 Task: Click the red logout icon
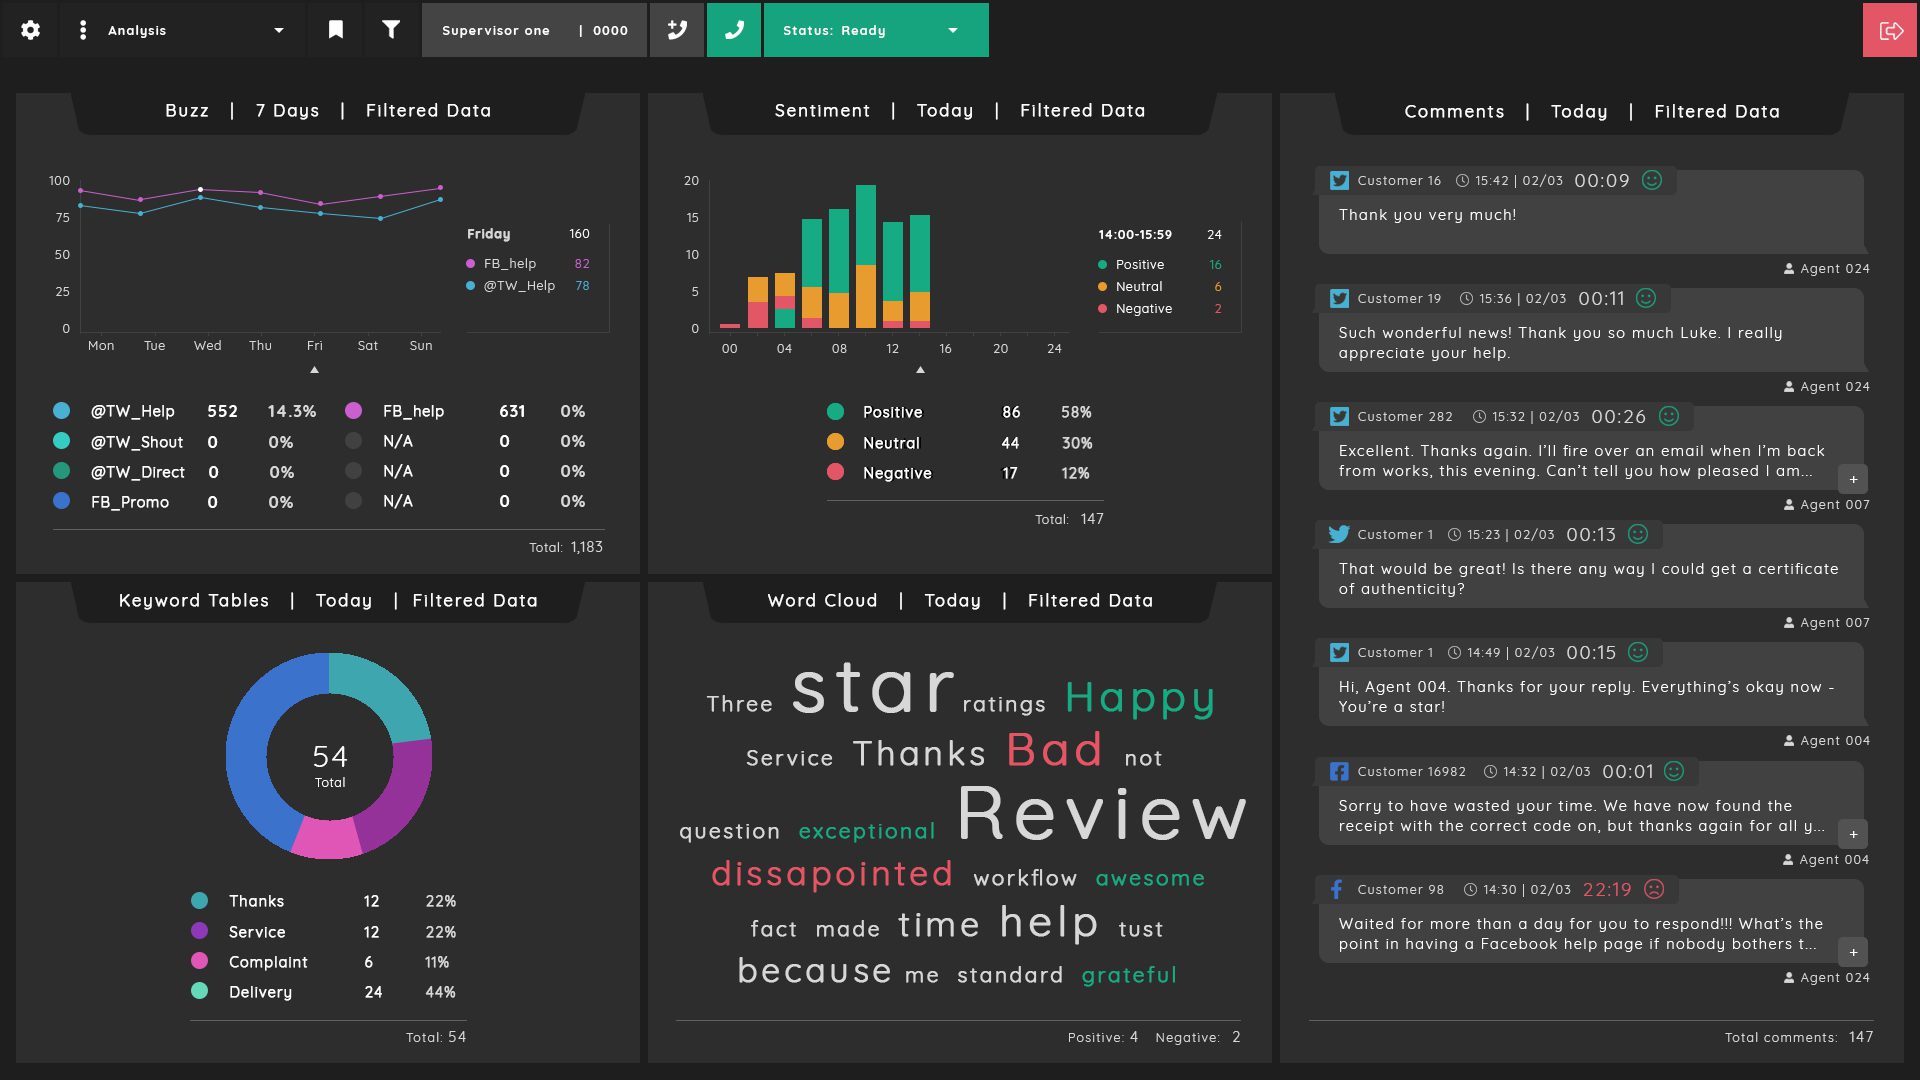point(1890,30)
